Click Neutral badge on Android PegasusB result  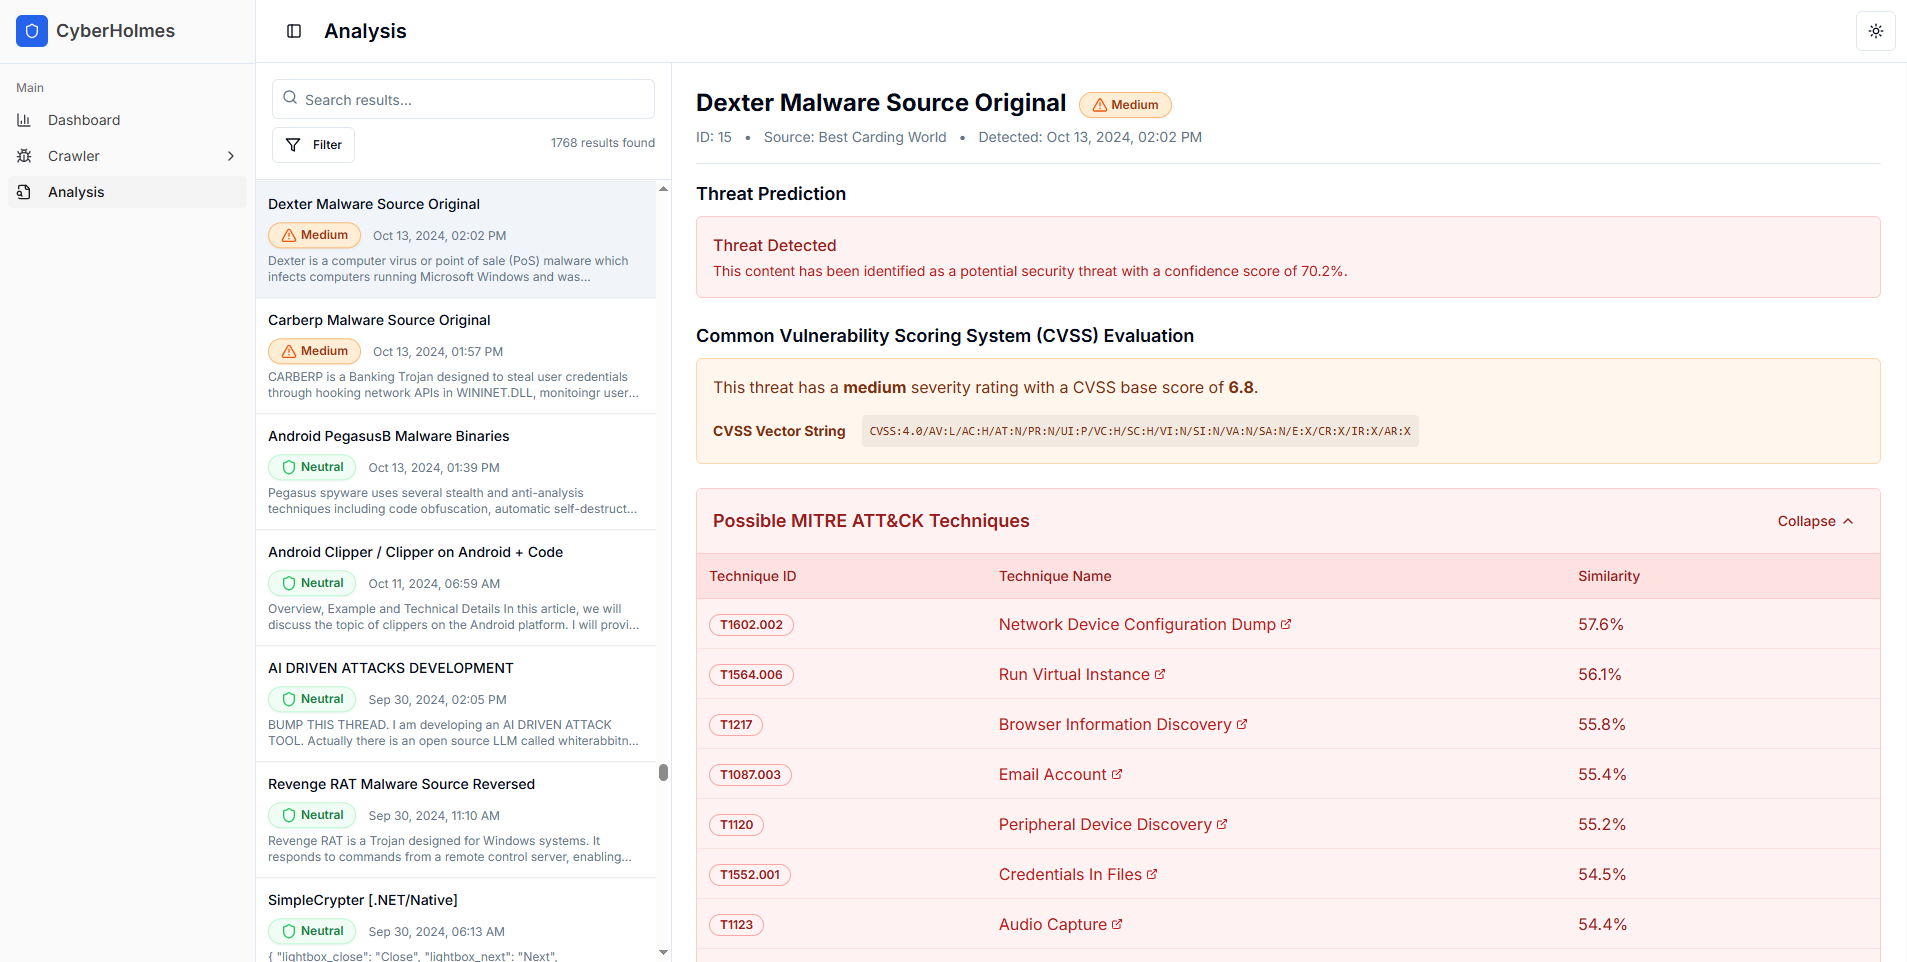(x=312, y=467)
